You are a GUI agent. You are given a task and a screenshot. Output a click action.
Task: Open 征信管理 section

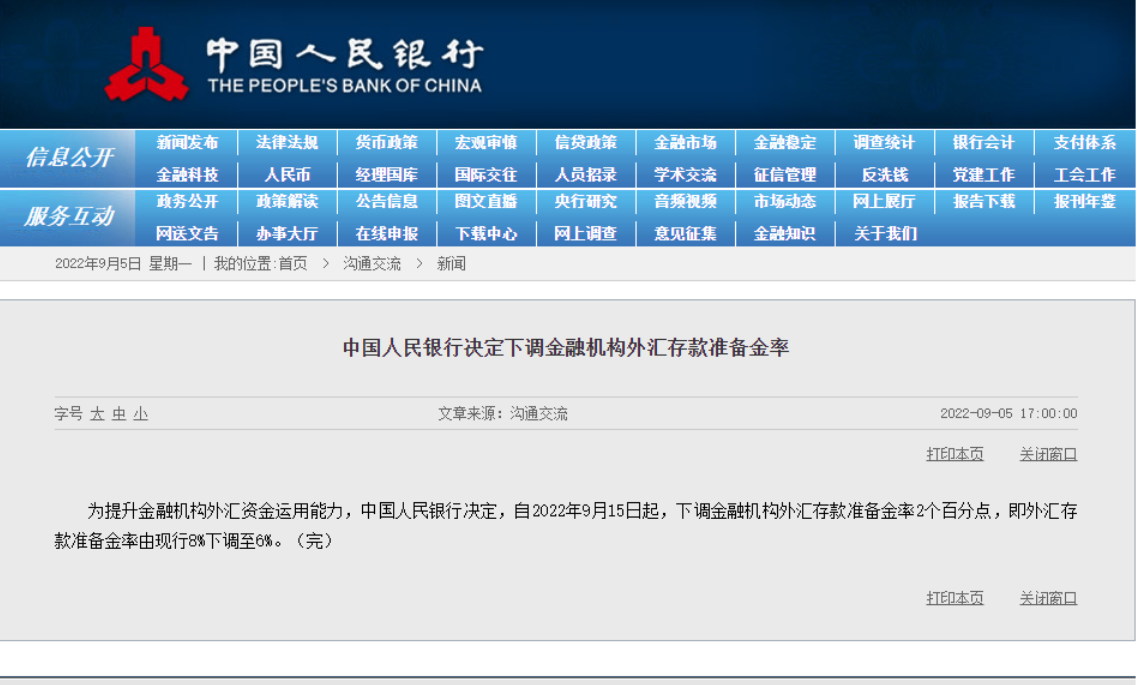[x=785, y=174]
